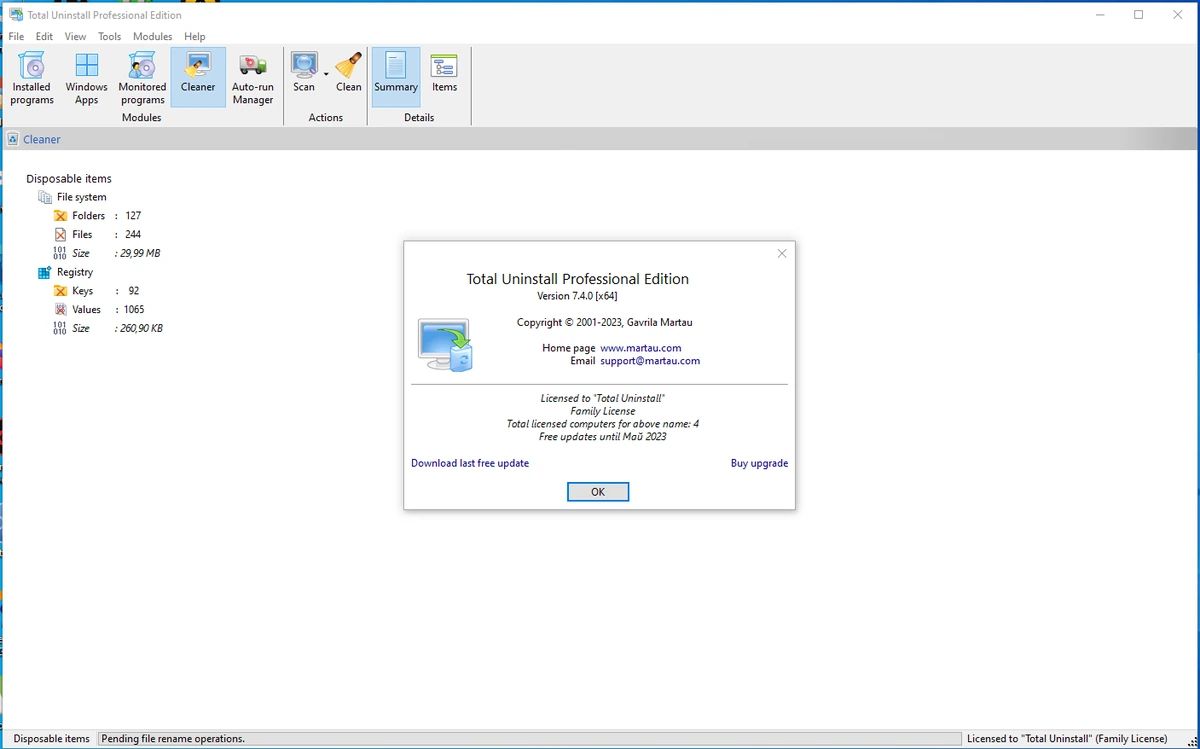
Task: Switch to Monitored programs module
Action: click(142, 78)
